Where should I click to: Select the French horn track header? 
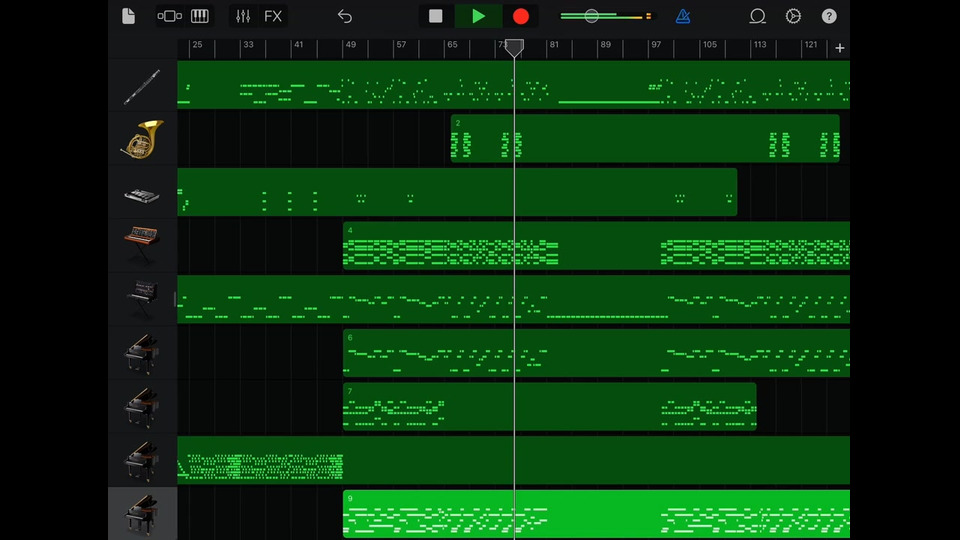click(x=143, y=139)
